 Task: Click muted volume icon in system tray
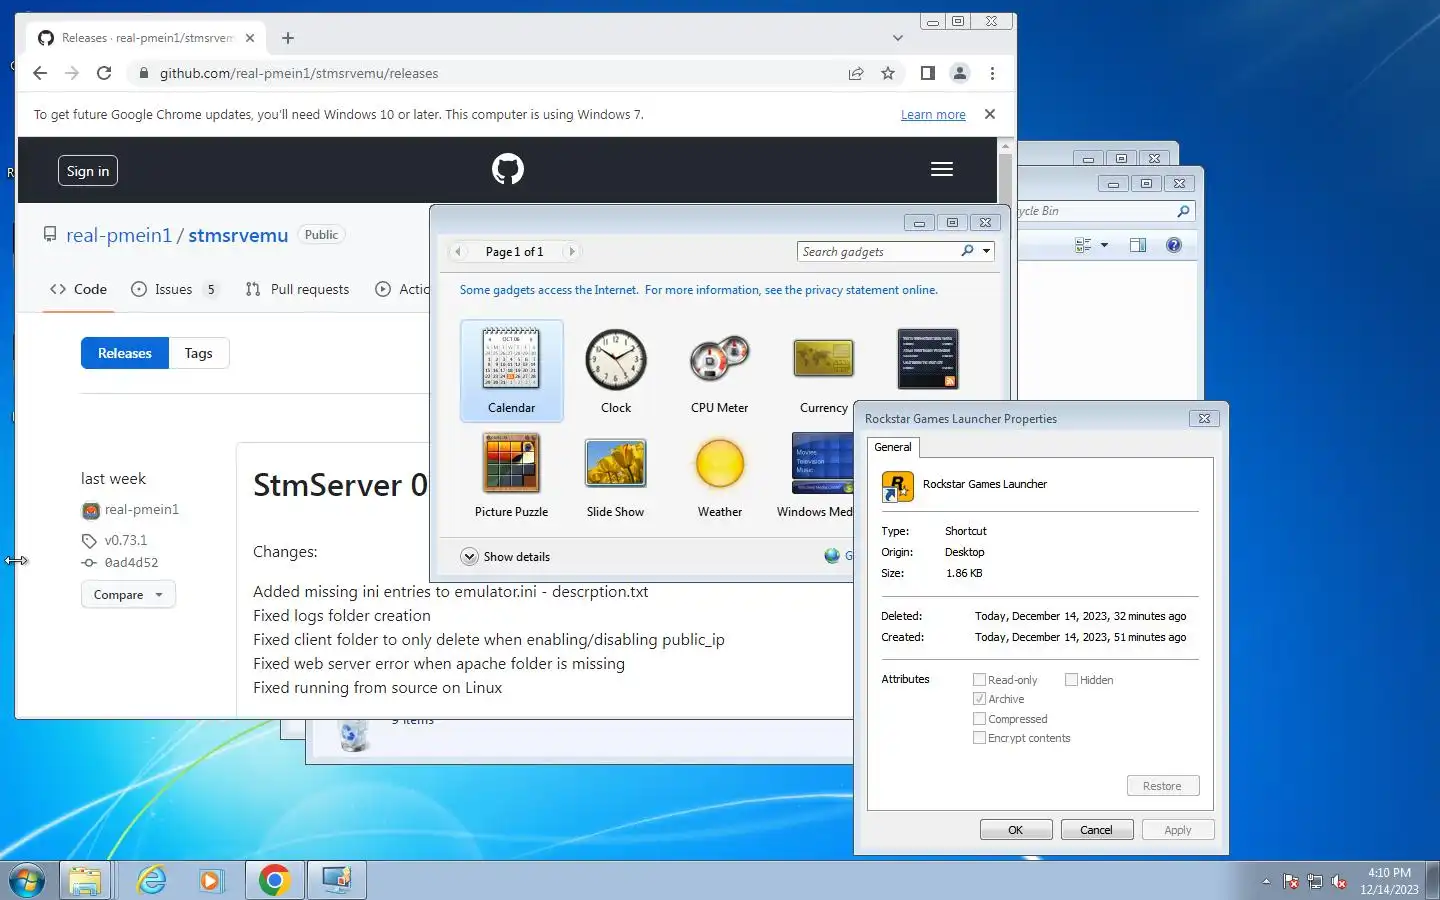tap(1340, 881)
